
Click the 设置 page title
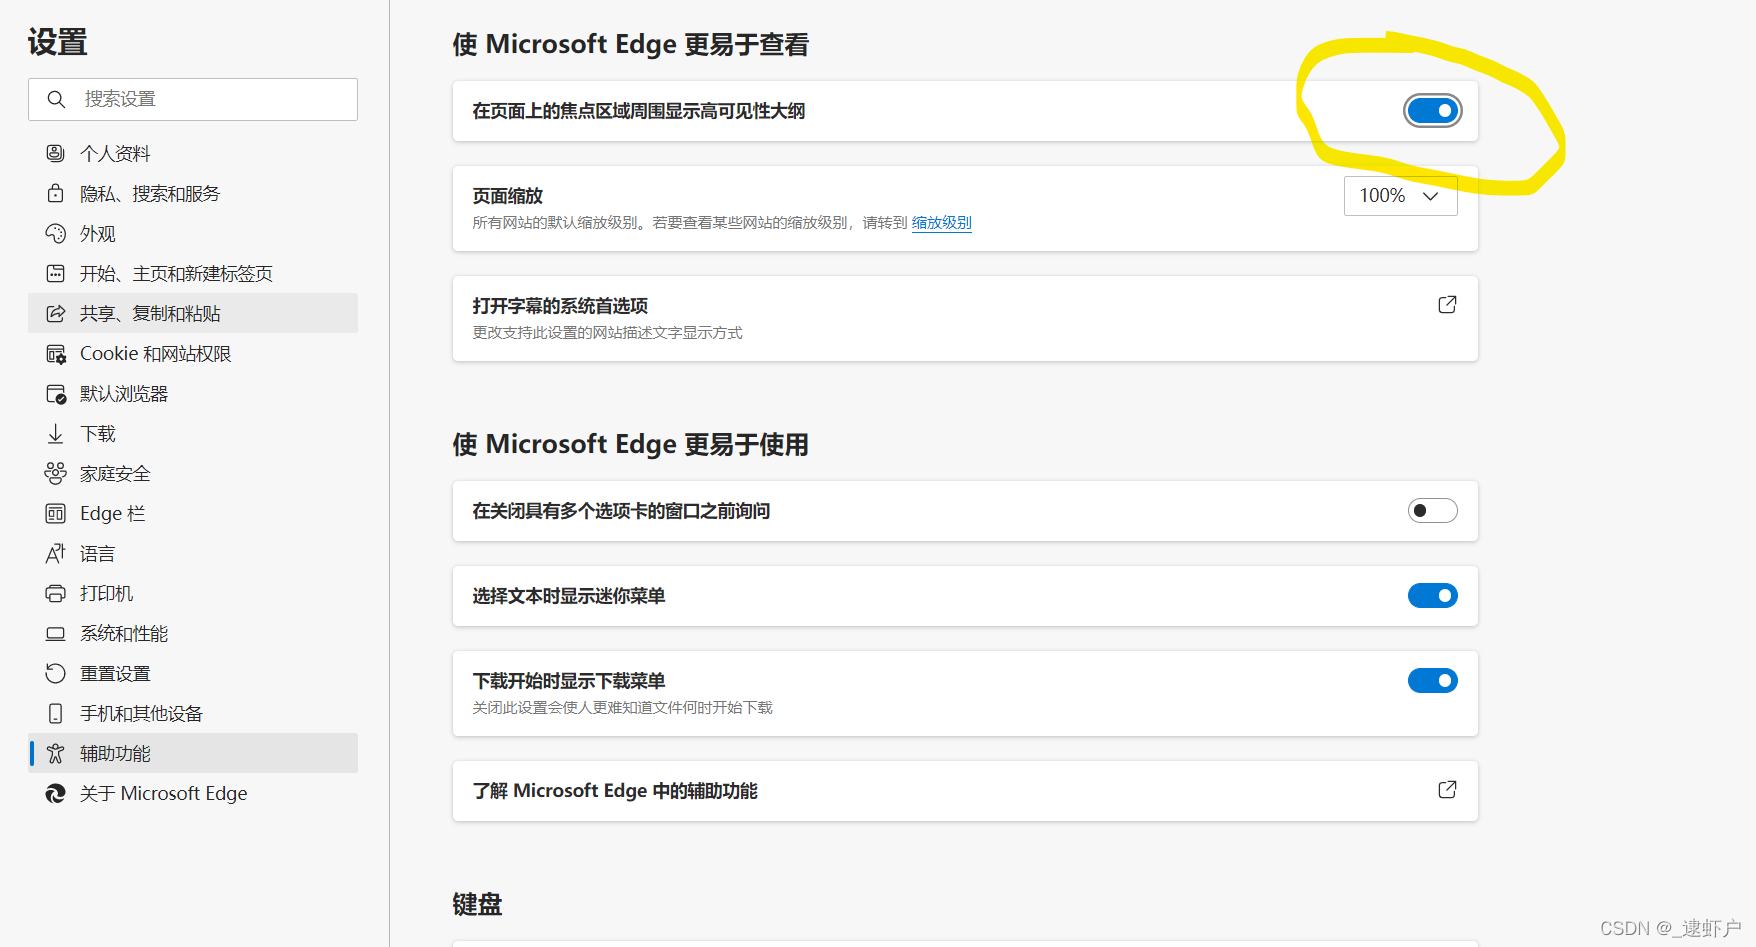(58, 42)
